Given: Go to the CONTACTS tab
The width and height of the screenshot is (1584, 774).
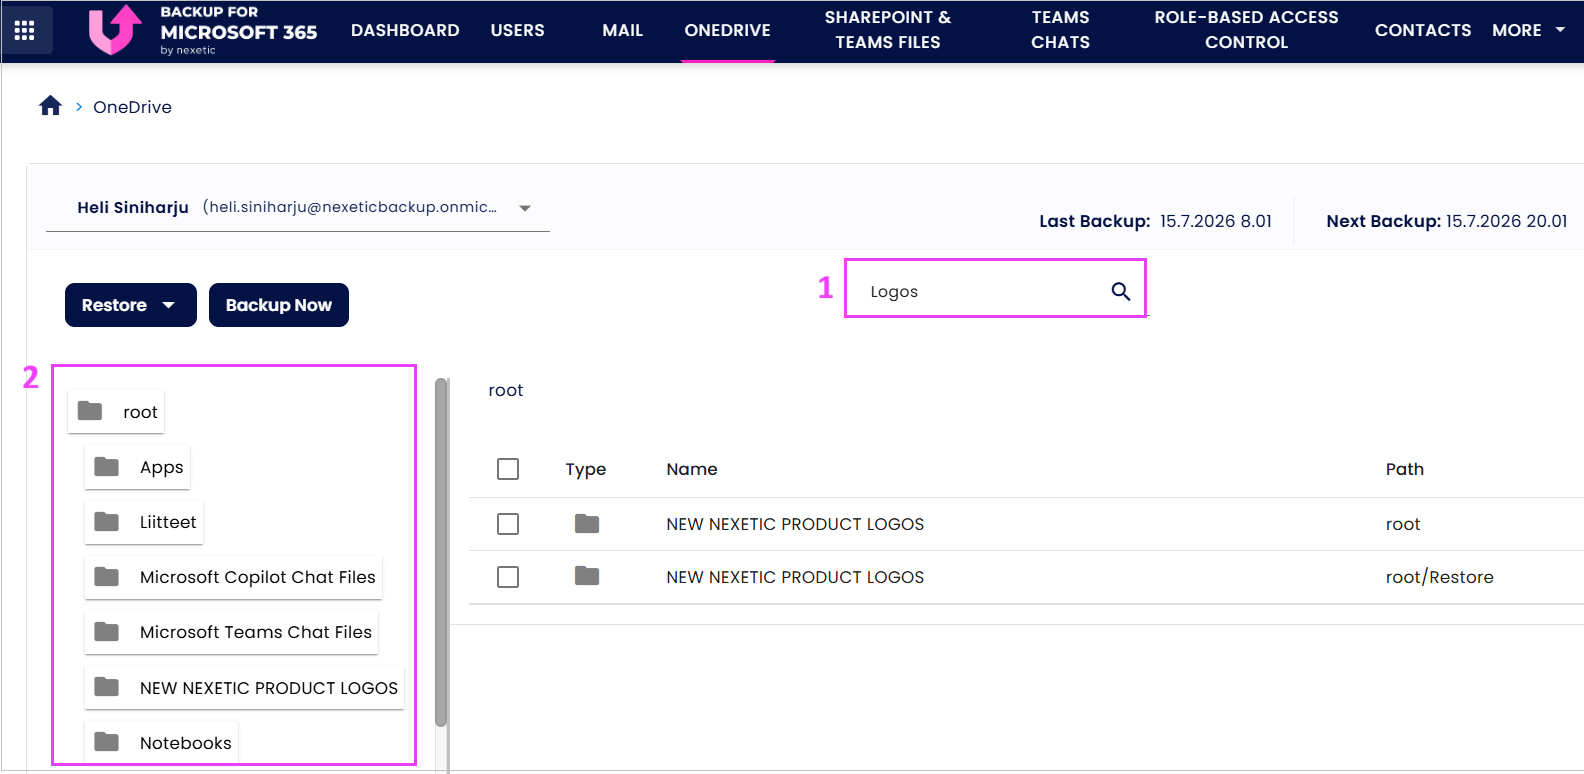Looking at the screenshot, I should coord(1423,30).
